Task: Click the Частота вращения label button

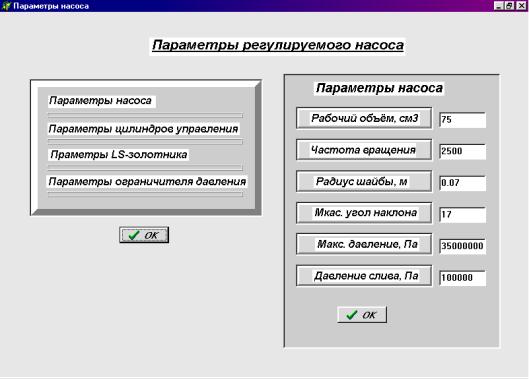Action: 364,150
